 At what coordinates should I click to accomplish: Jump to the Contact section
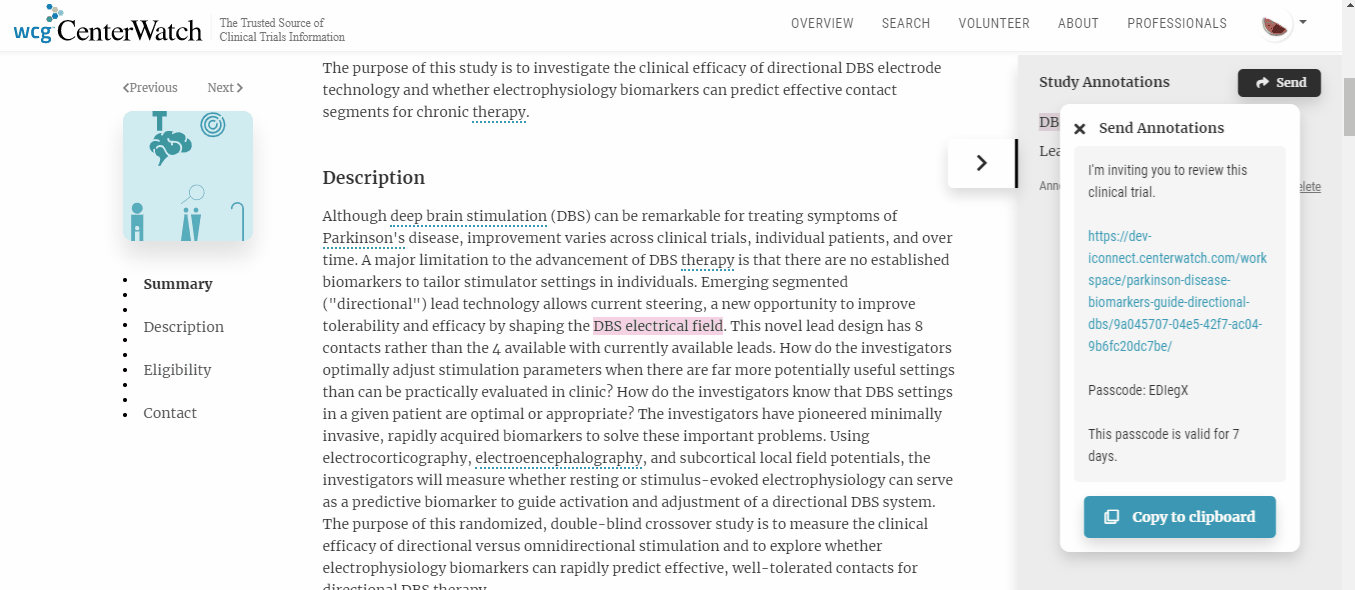coord(170,413)
